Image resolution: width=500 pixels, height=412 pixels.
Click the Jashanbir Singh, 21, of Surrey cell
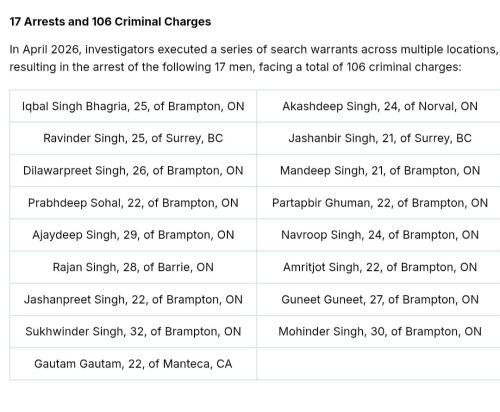(x=378, y=138)
